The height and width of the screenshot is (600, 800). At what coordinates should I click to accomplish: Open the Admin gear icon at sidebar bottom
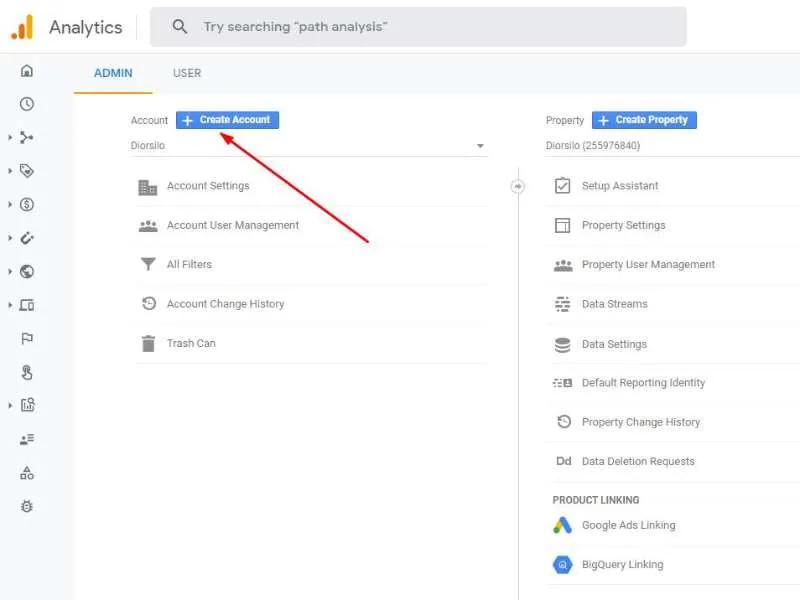click(27, 506)
